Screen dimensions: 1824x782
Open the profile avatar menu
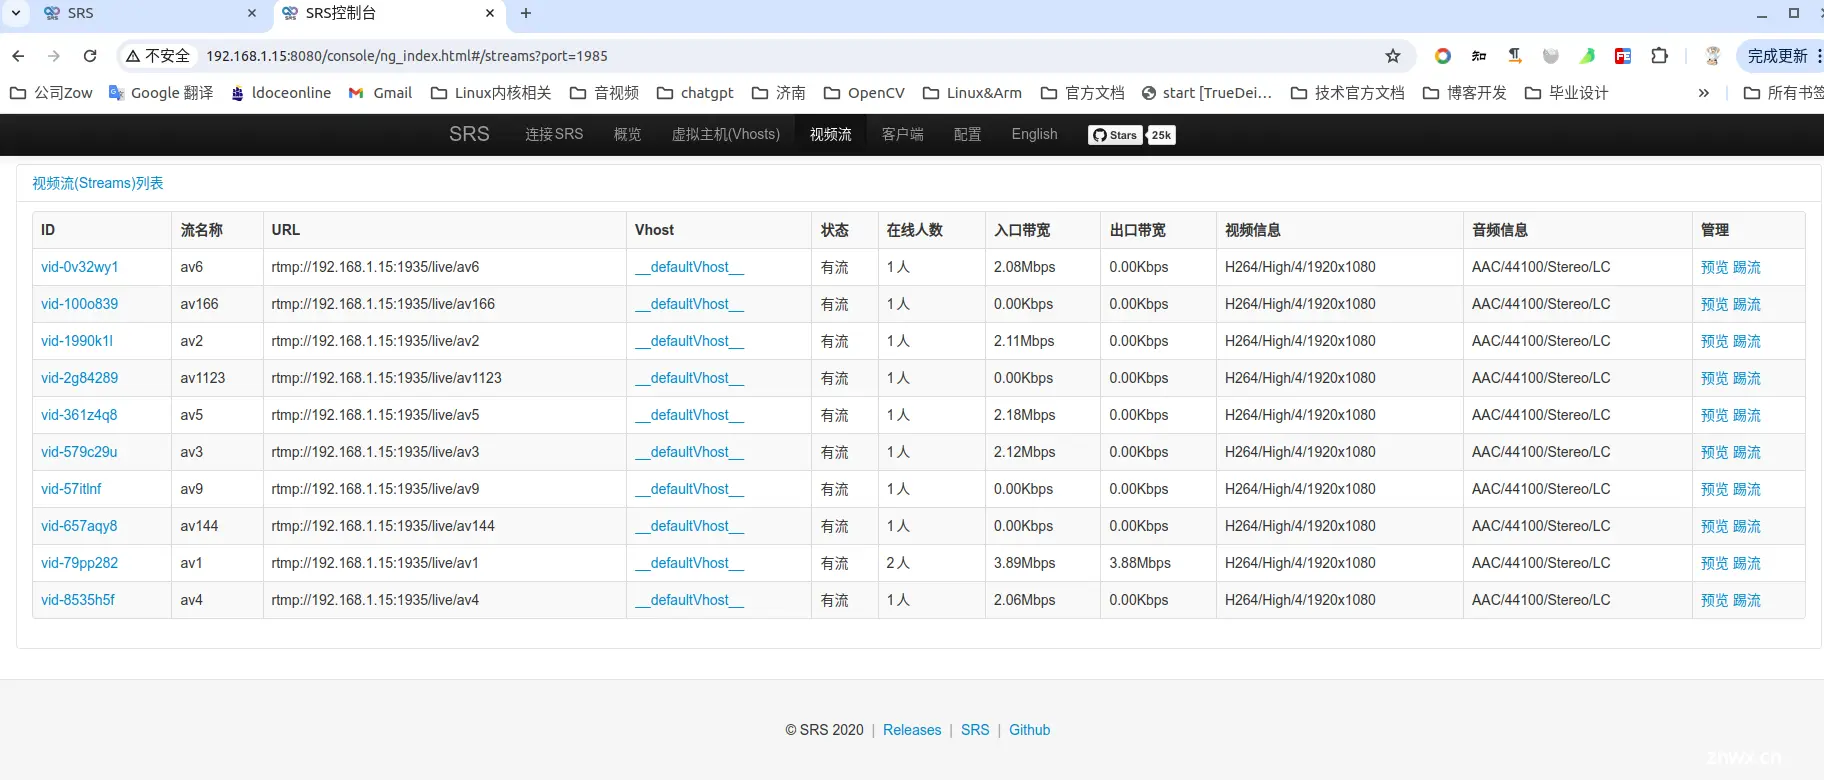coord(1712,56)
